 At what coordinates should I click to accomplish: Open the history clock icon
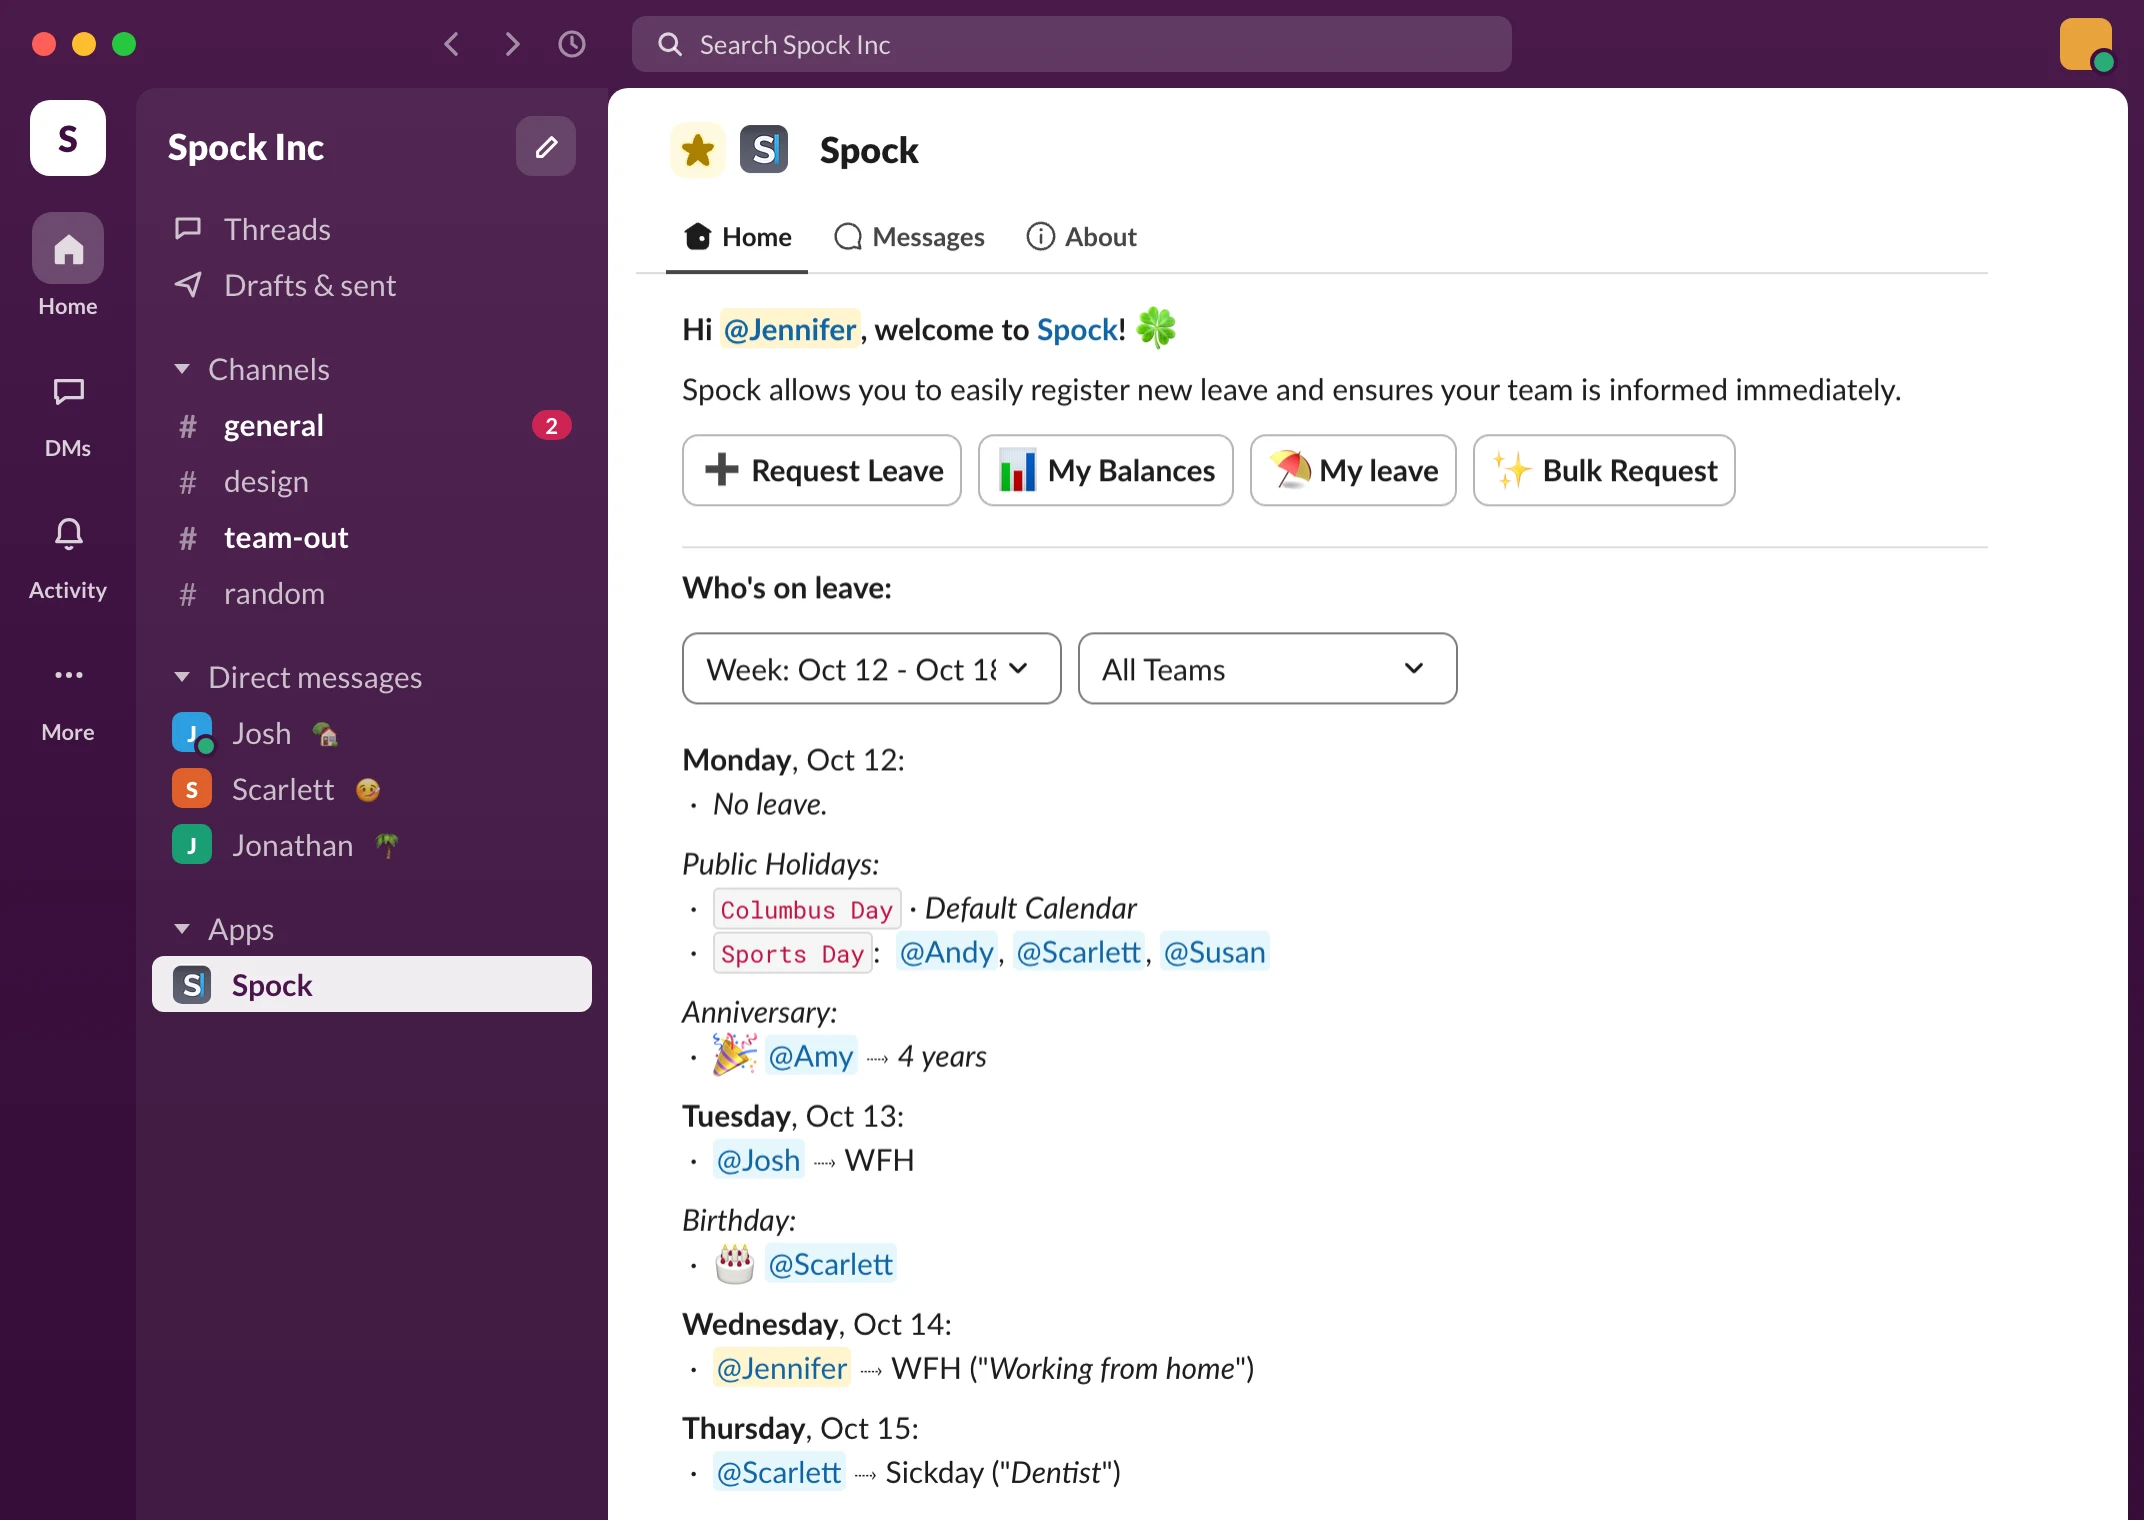pyautogui.click(x=572, y=44)
